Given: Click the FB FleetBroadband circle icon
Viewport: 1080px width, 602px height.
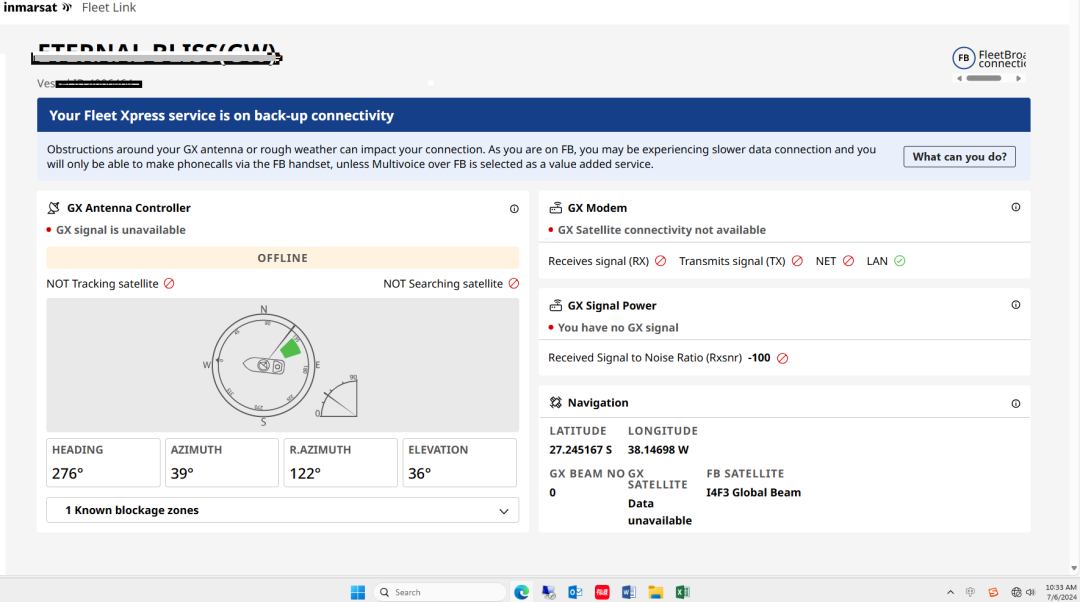Looking at the screenshot, I should pos(964,58).
